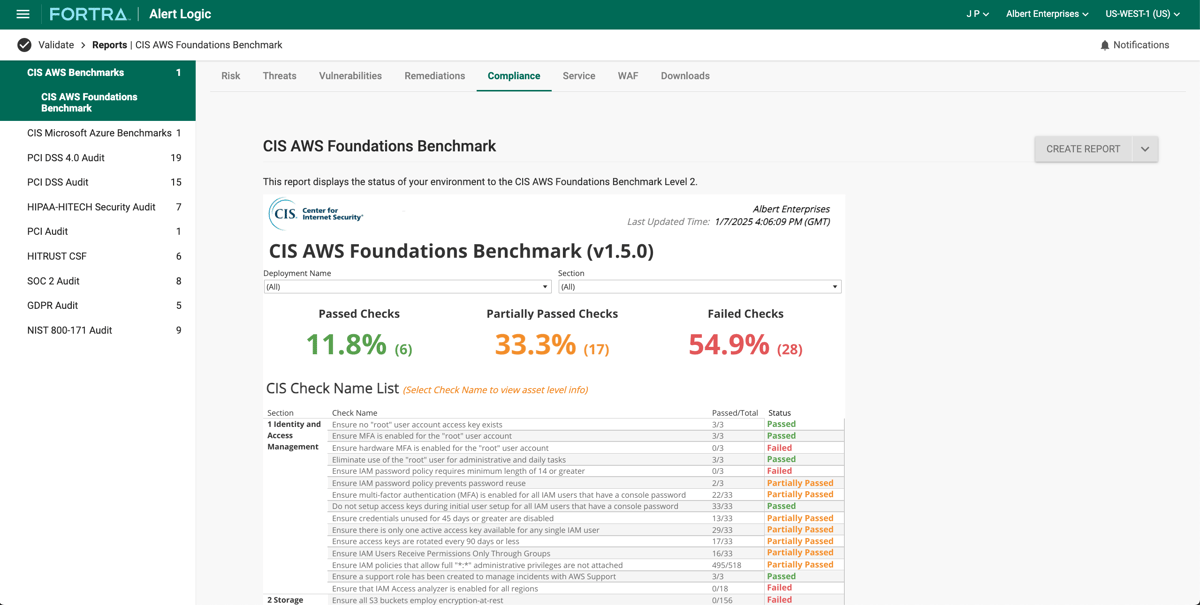
Task: Click the CREATE REPORT button
Action: [x=1083, y=148]
